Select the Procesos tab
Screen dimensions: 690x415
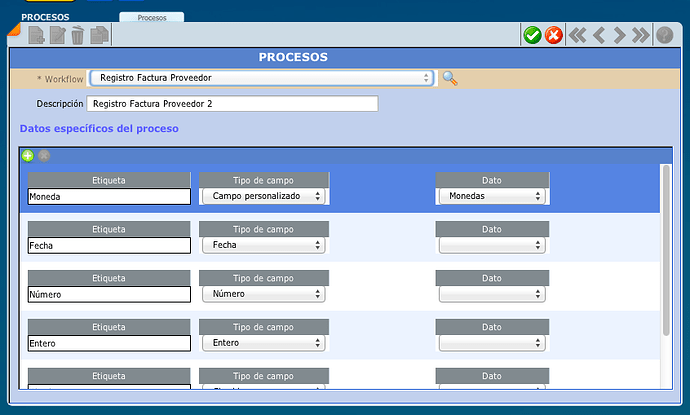pos(152,18)
